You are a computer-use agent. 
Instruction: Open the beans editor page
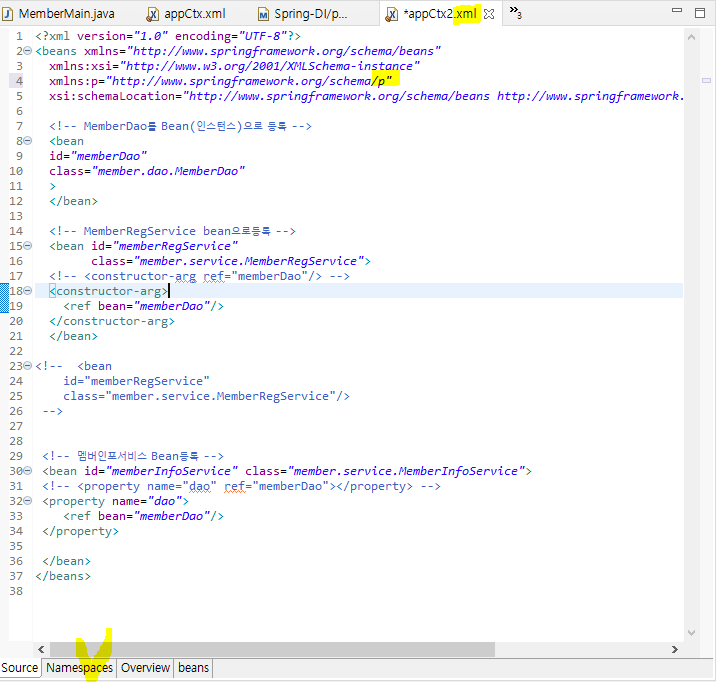coord(193,668)
